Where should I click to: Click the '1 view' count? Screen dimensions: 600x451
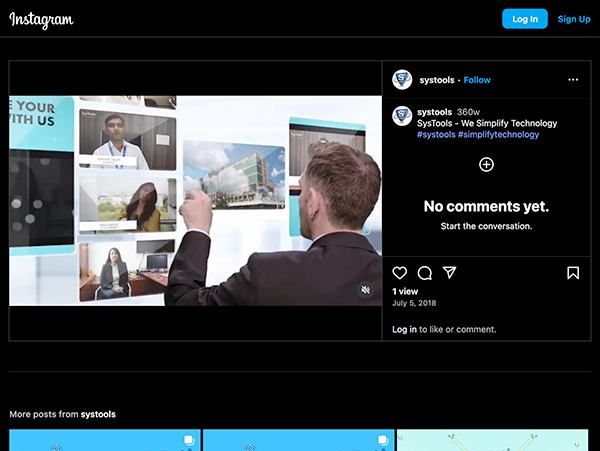click(405, 291)
